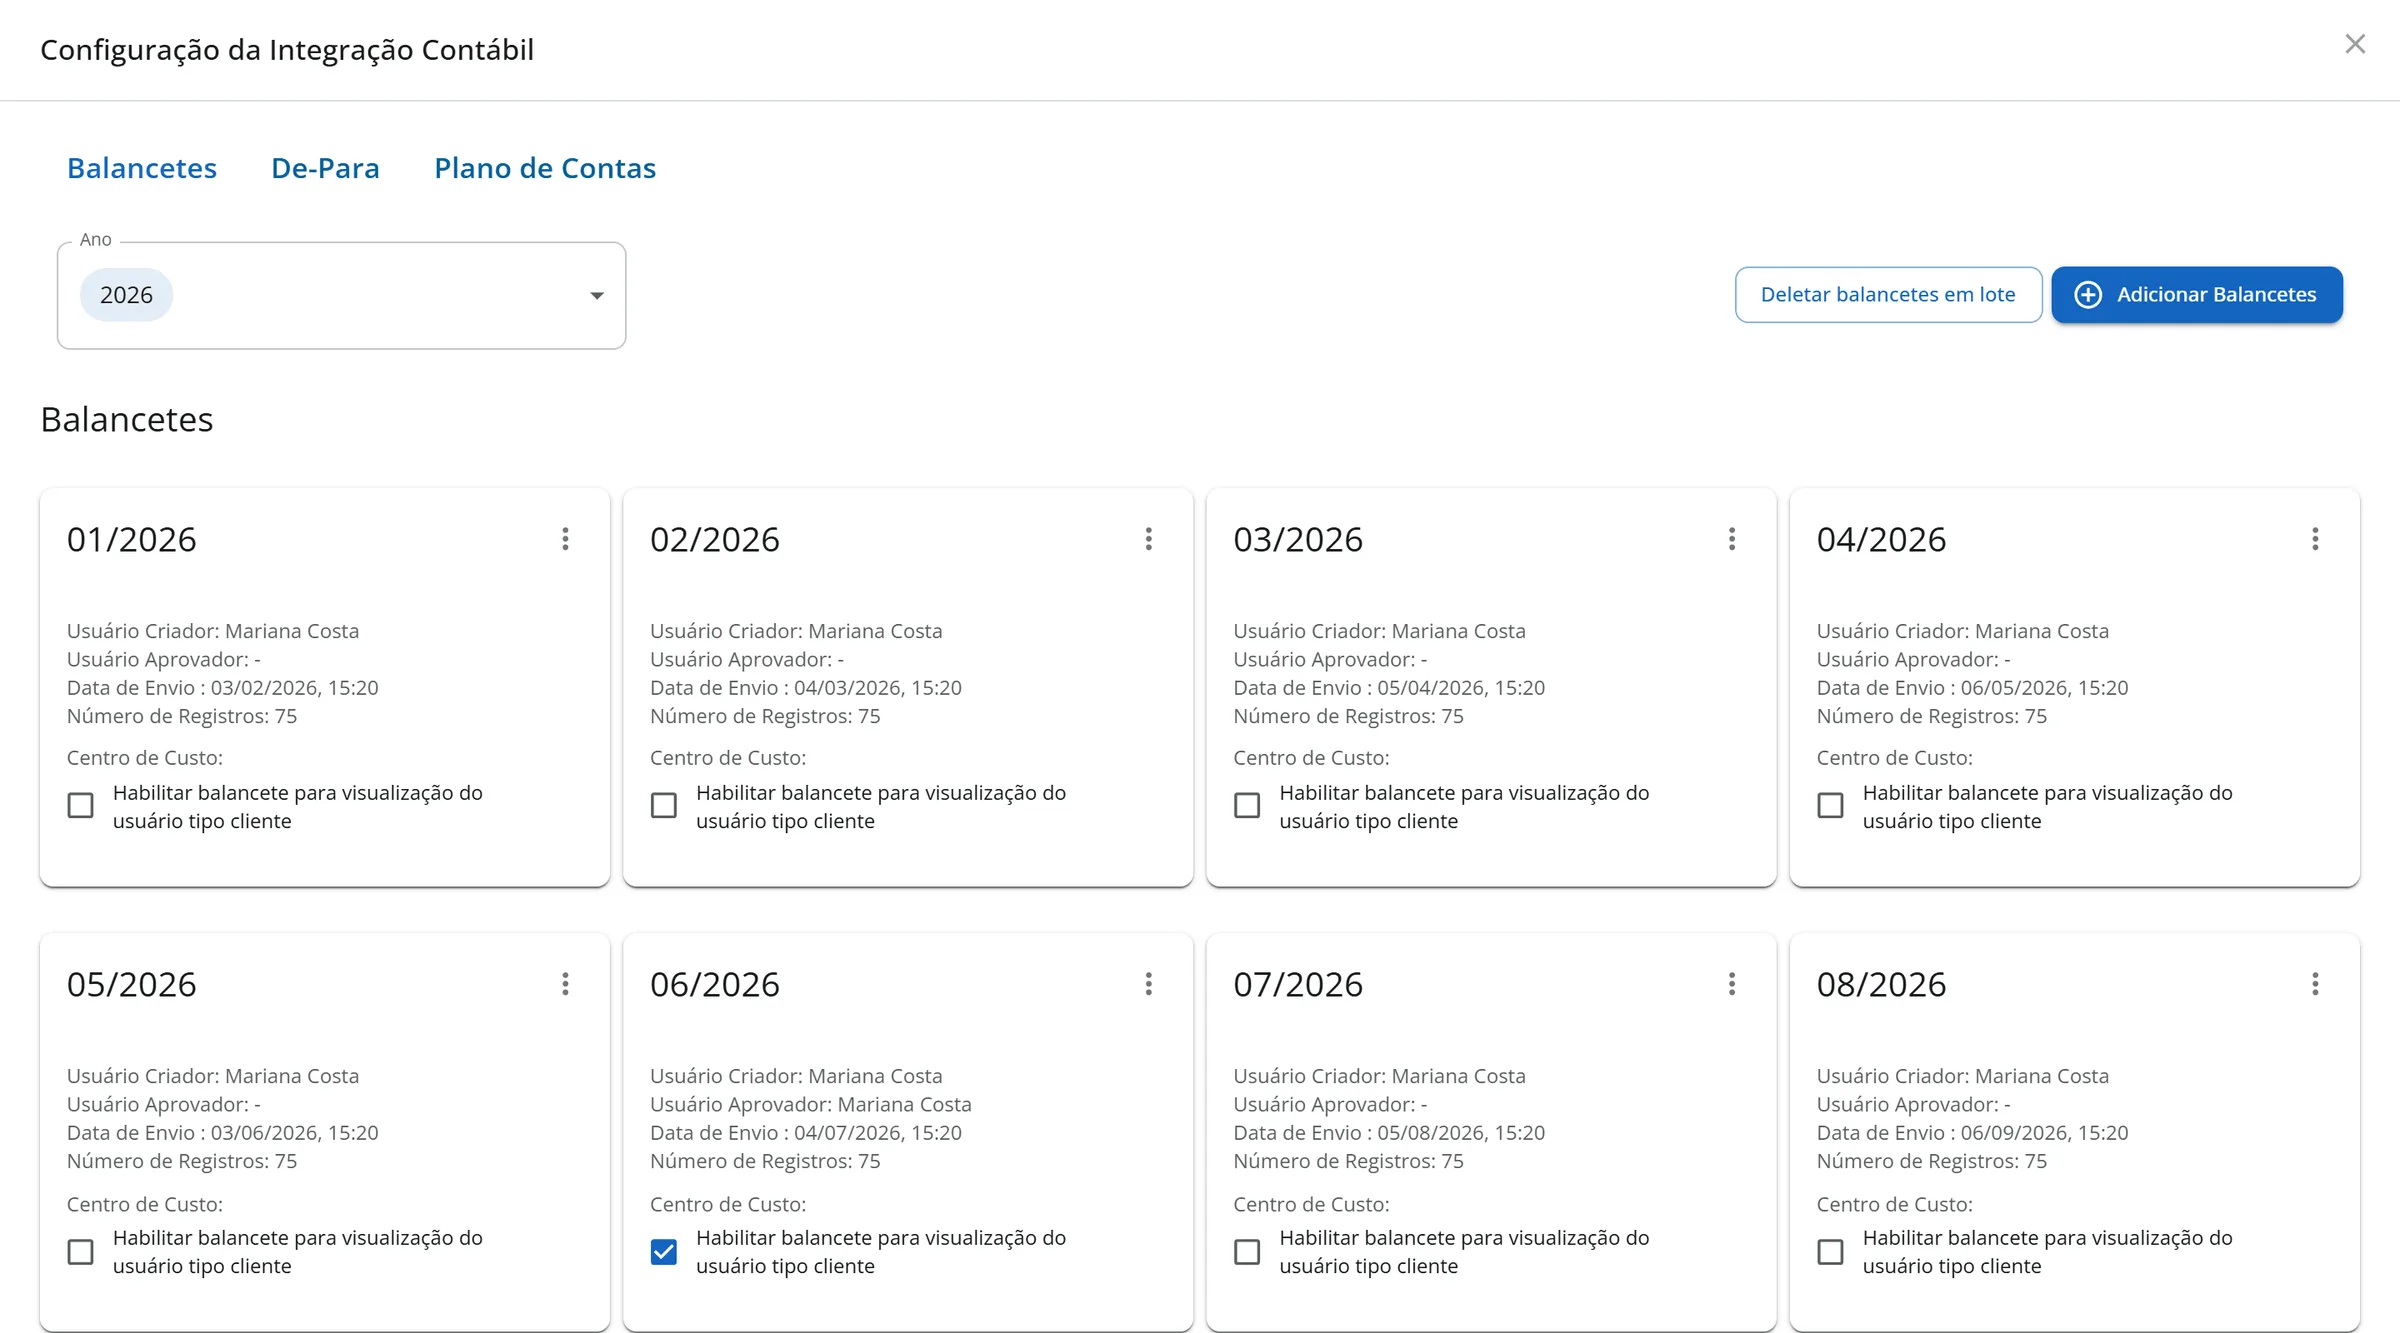The width and height of the screenshot is (2400, 1333).
Task: Show more actions for 06/2026 balancete
Action: (1148, 984)
